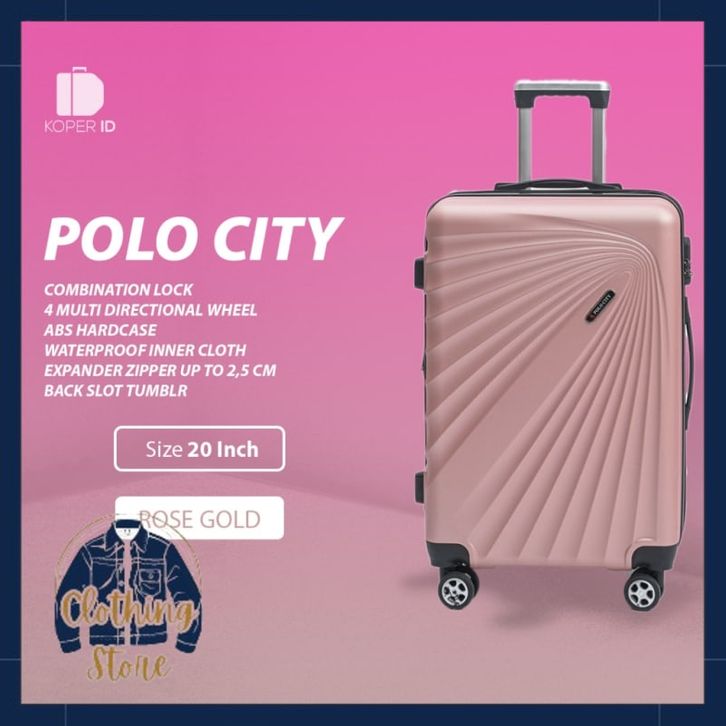The image size is (726, 726).
Task: Click the suitcase telescopic handle
Action: (x=562, y=133)
